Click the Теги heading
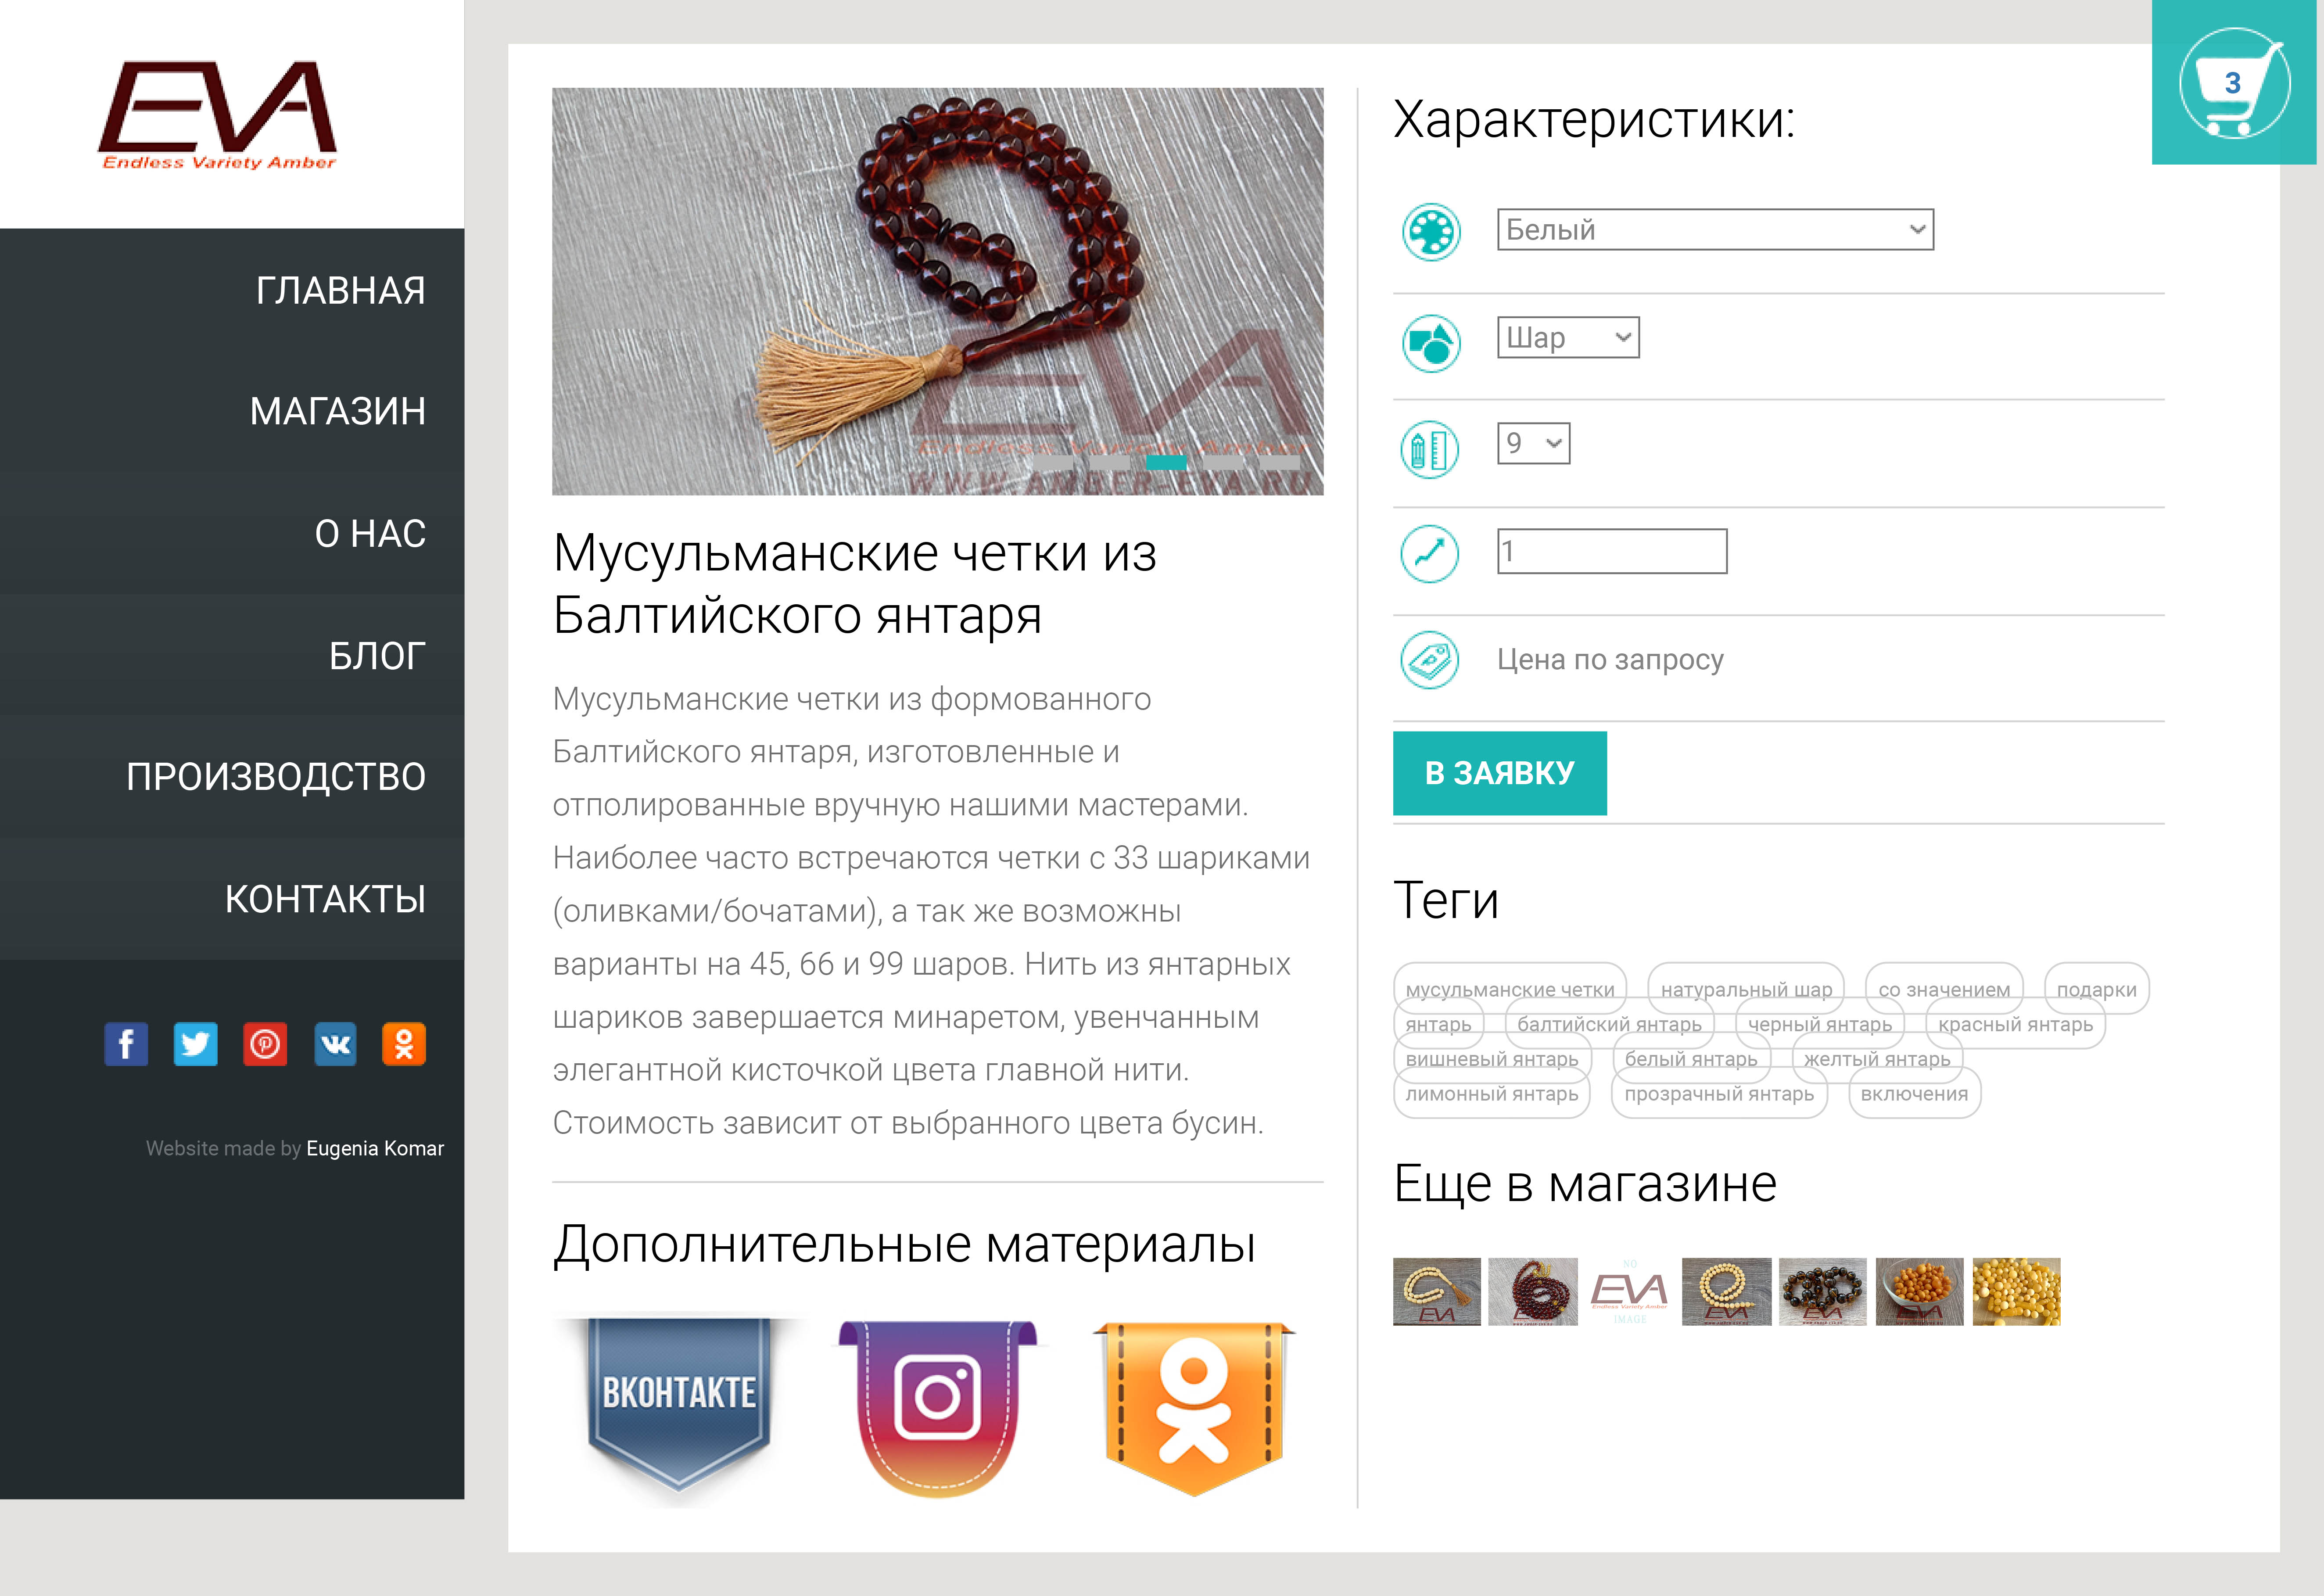Image resolution: width=2324 pixels, height=1596 pixels. [x=1446, y=900]
